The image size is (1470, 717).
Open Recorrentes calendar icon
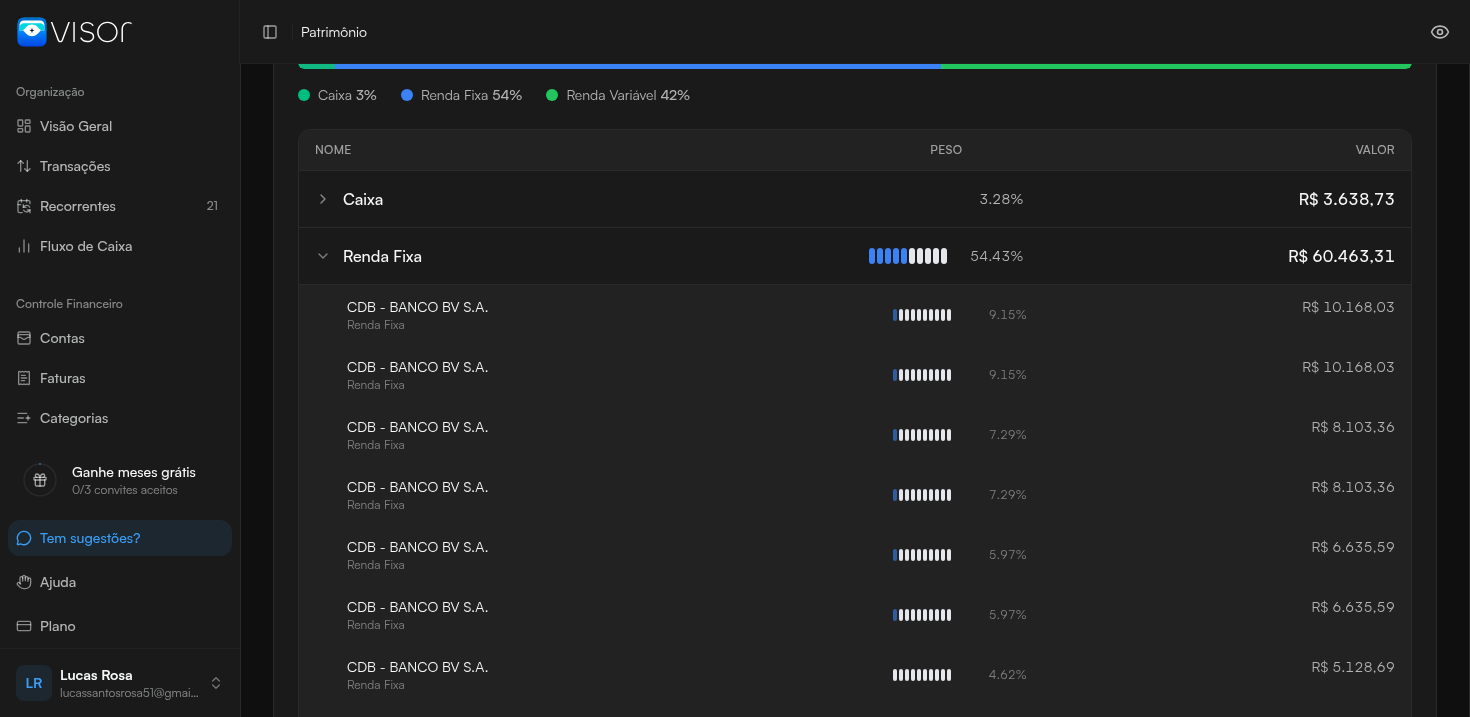pyautogui.click(x=24, y=207)
